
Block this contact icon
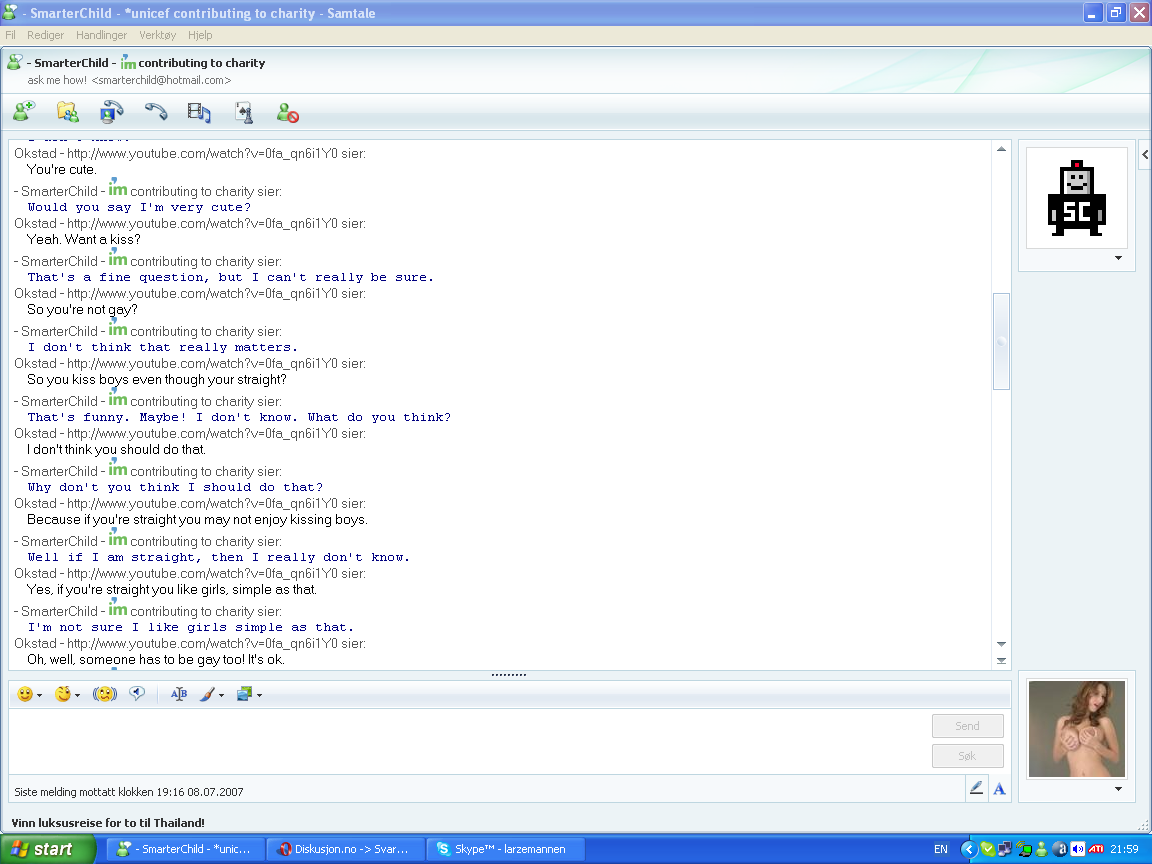pos(287,112)
